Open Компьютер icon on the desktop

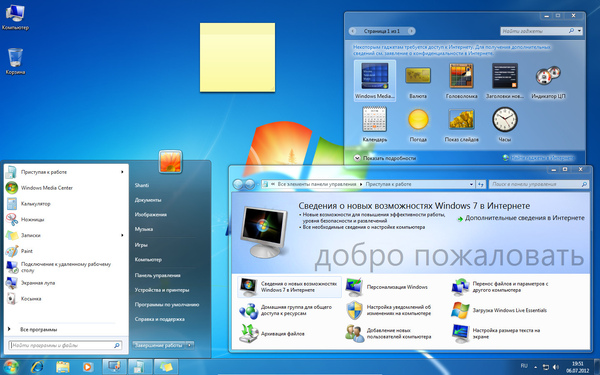[15, 18]
